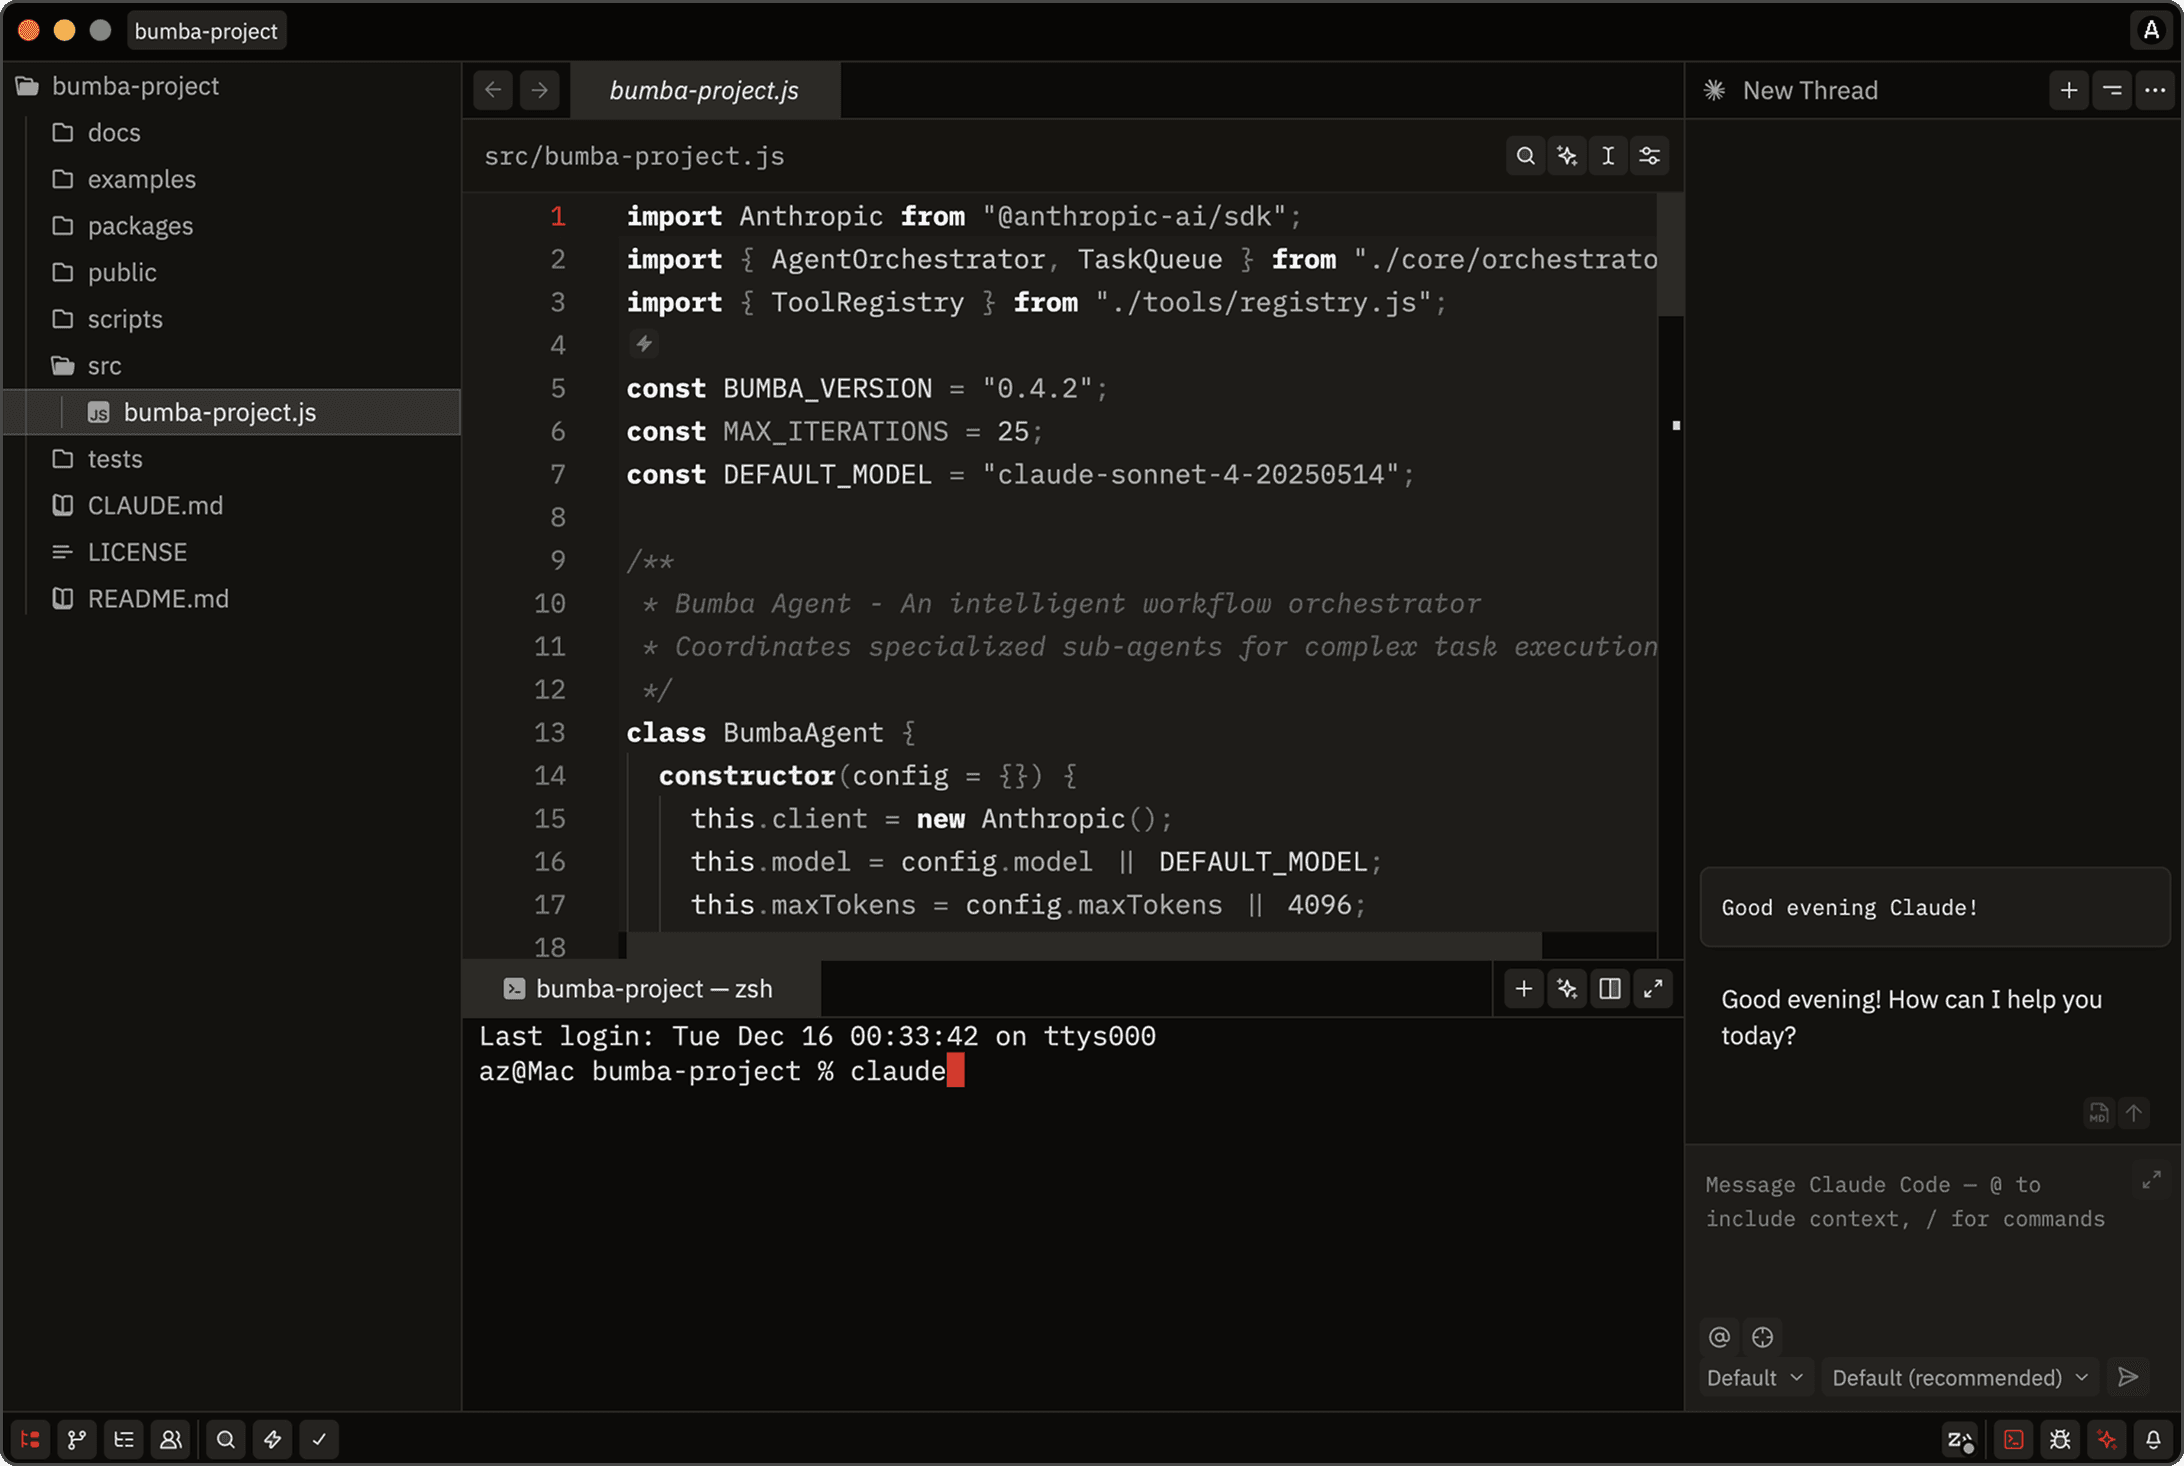
Task: Open the debugger bug icon
Action: click(2060, 1439)
